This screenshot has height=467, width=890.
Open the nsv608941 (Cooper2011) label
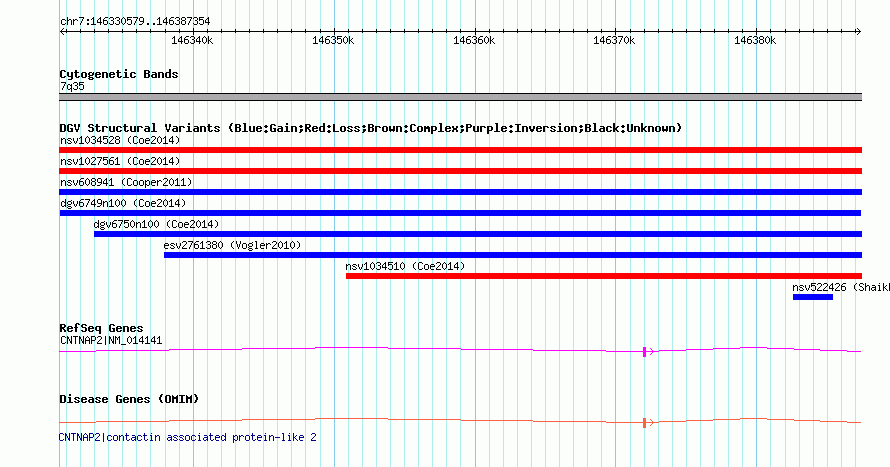(x=126, y=182)
